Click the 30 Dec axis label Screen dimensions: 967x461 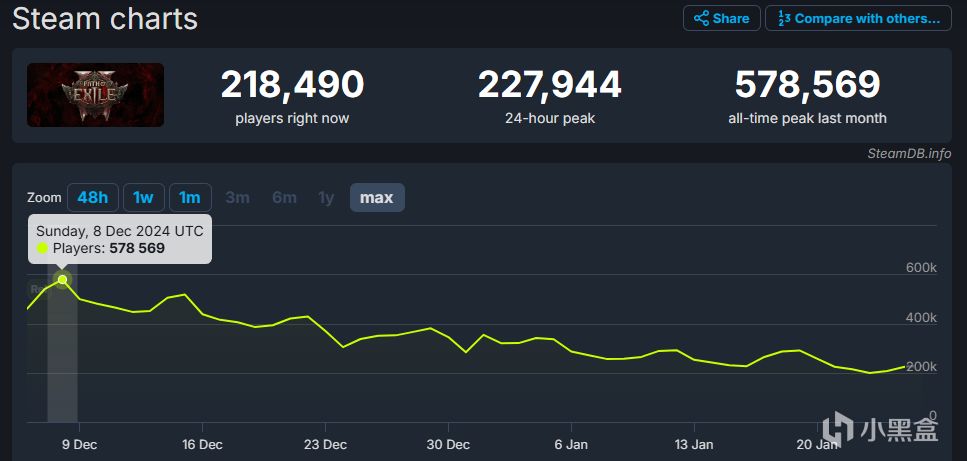(449, 444)
